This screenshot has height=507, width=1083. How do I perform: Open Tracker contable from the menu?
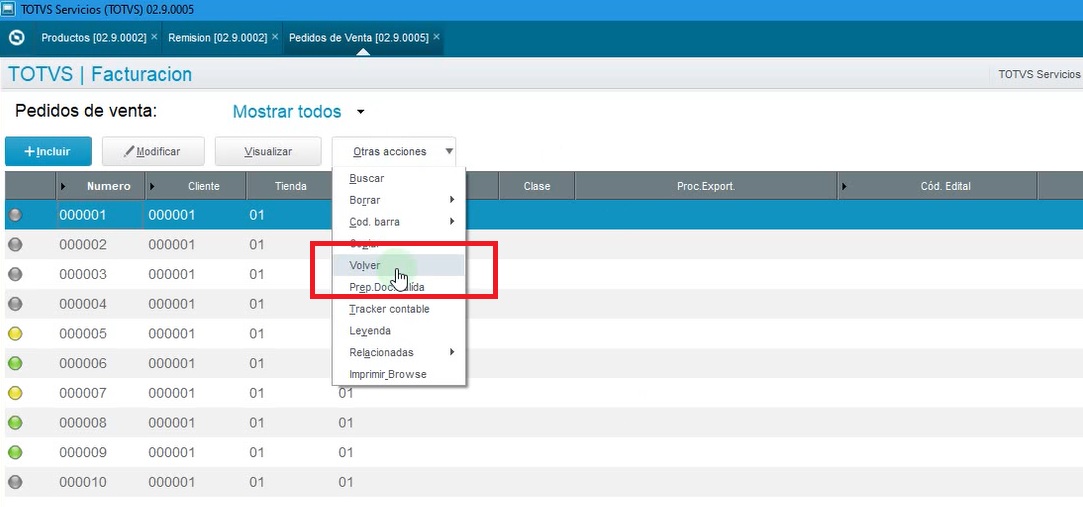point(390,309)
